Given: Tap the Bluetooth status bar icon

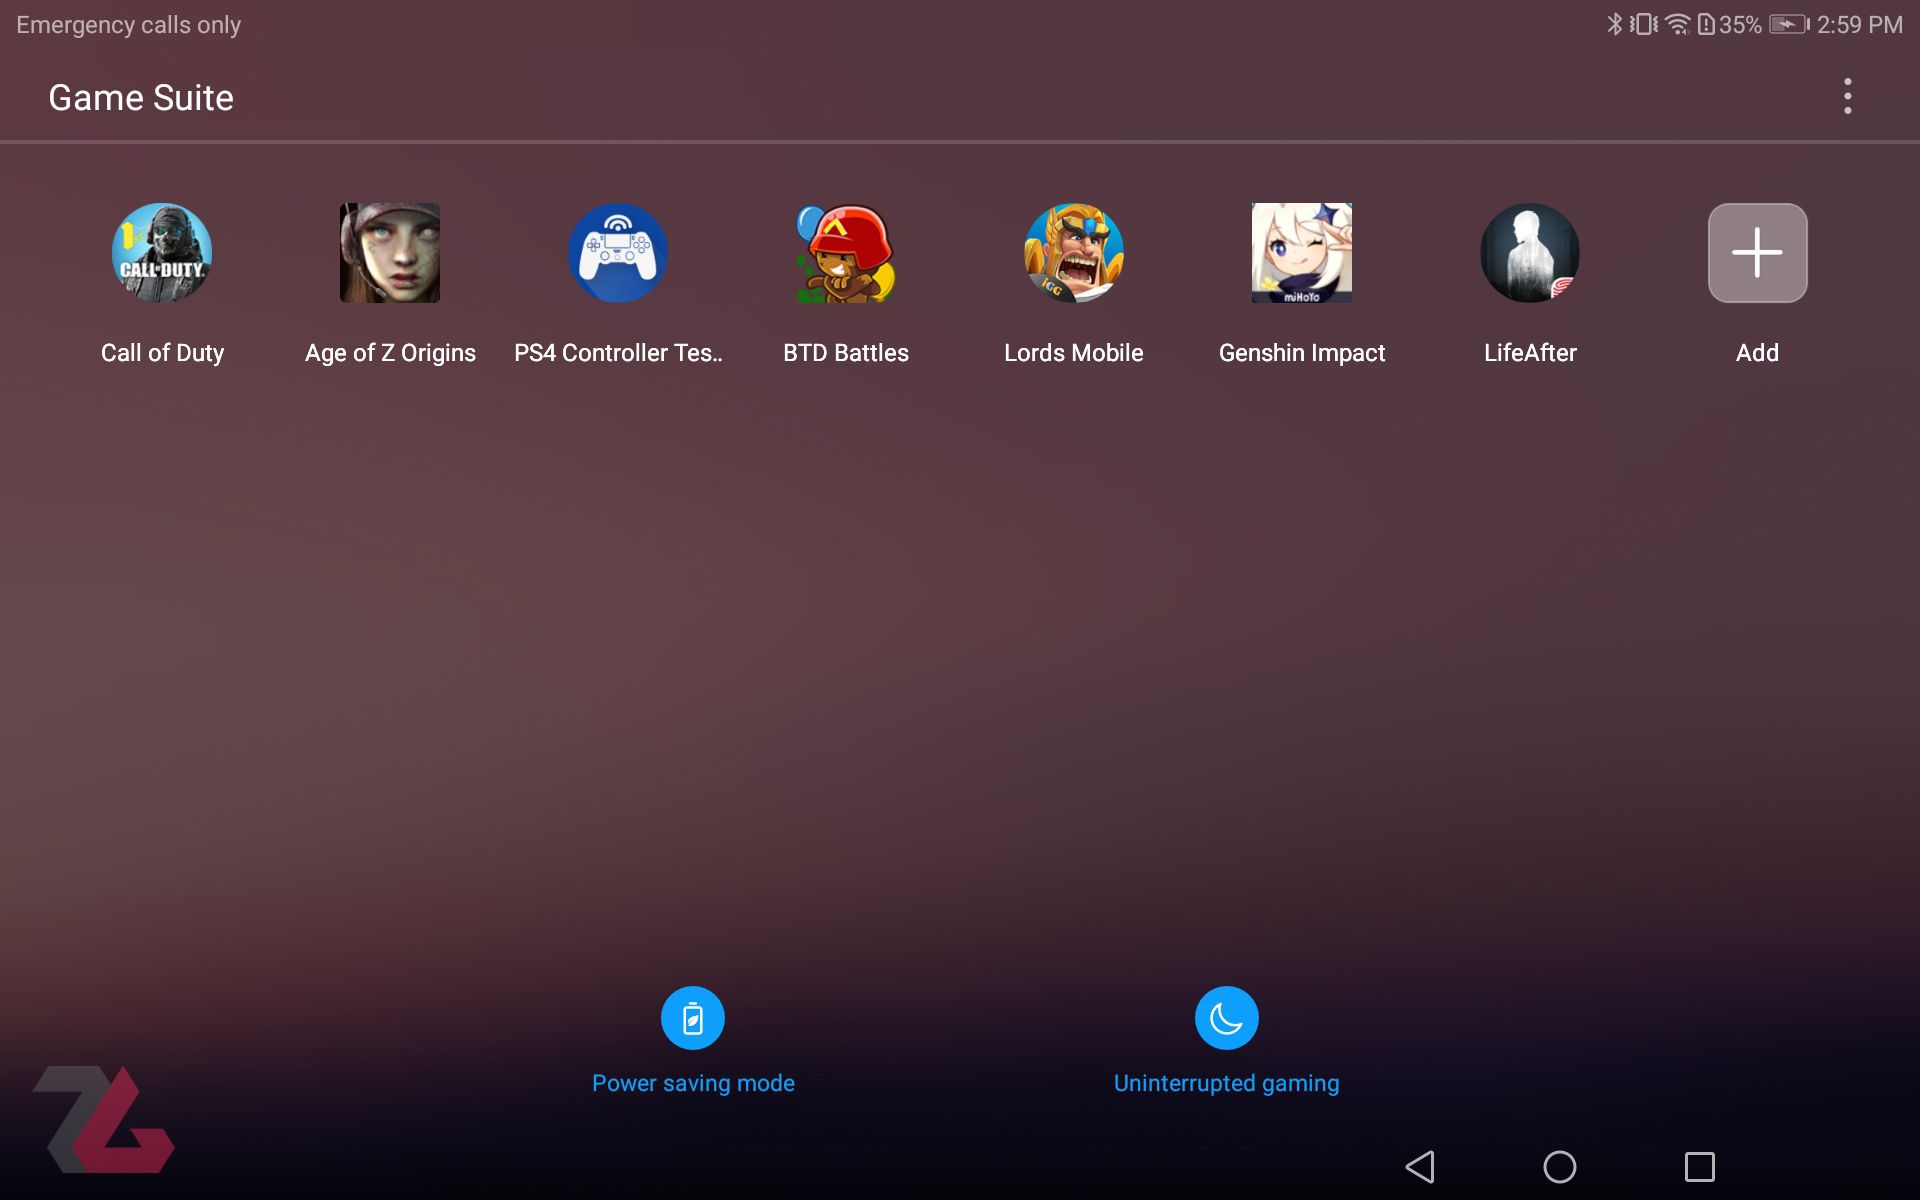Looking at the screenshot, I should pos(1614,24).
